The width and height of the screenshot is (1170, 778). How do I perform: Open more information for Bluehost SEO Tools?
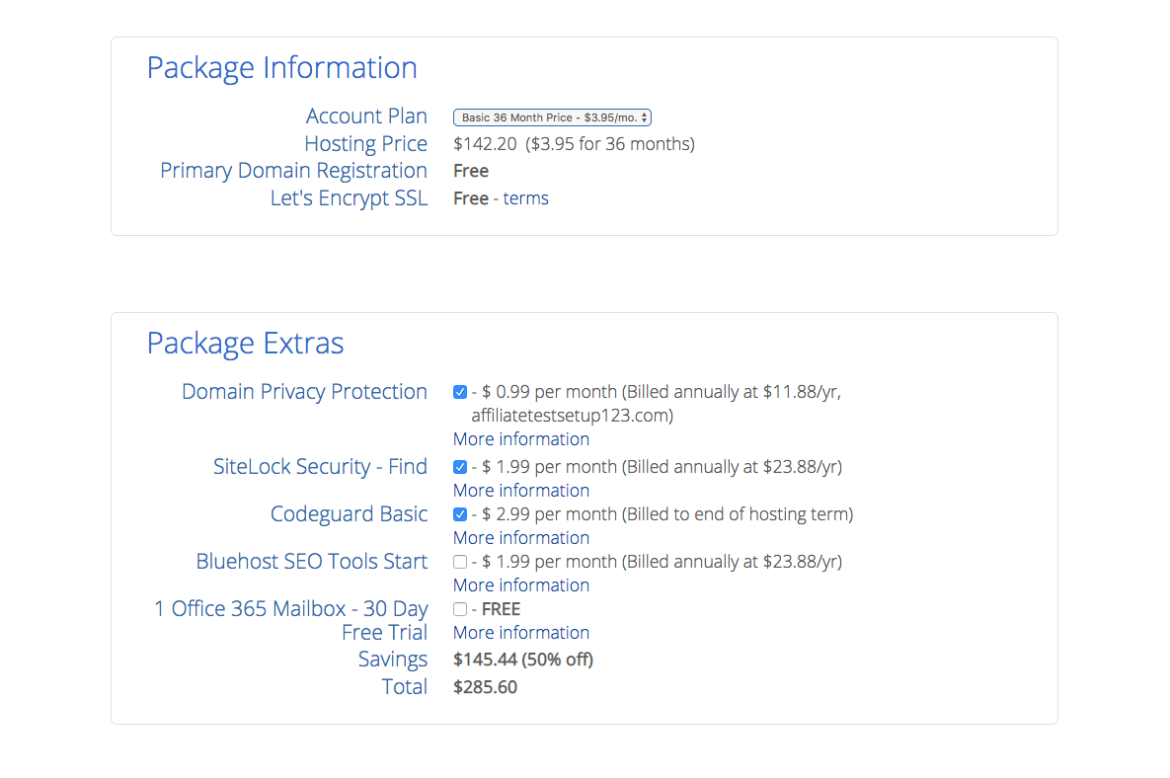tap(521, 585)
